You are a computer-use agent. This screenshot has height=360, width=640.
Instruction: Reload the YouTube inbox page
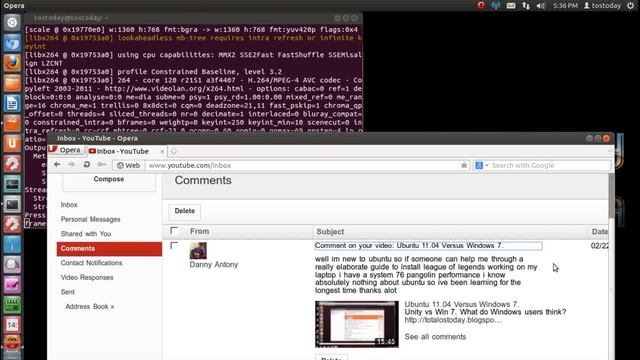click(87, 164)
